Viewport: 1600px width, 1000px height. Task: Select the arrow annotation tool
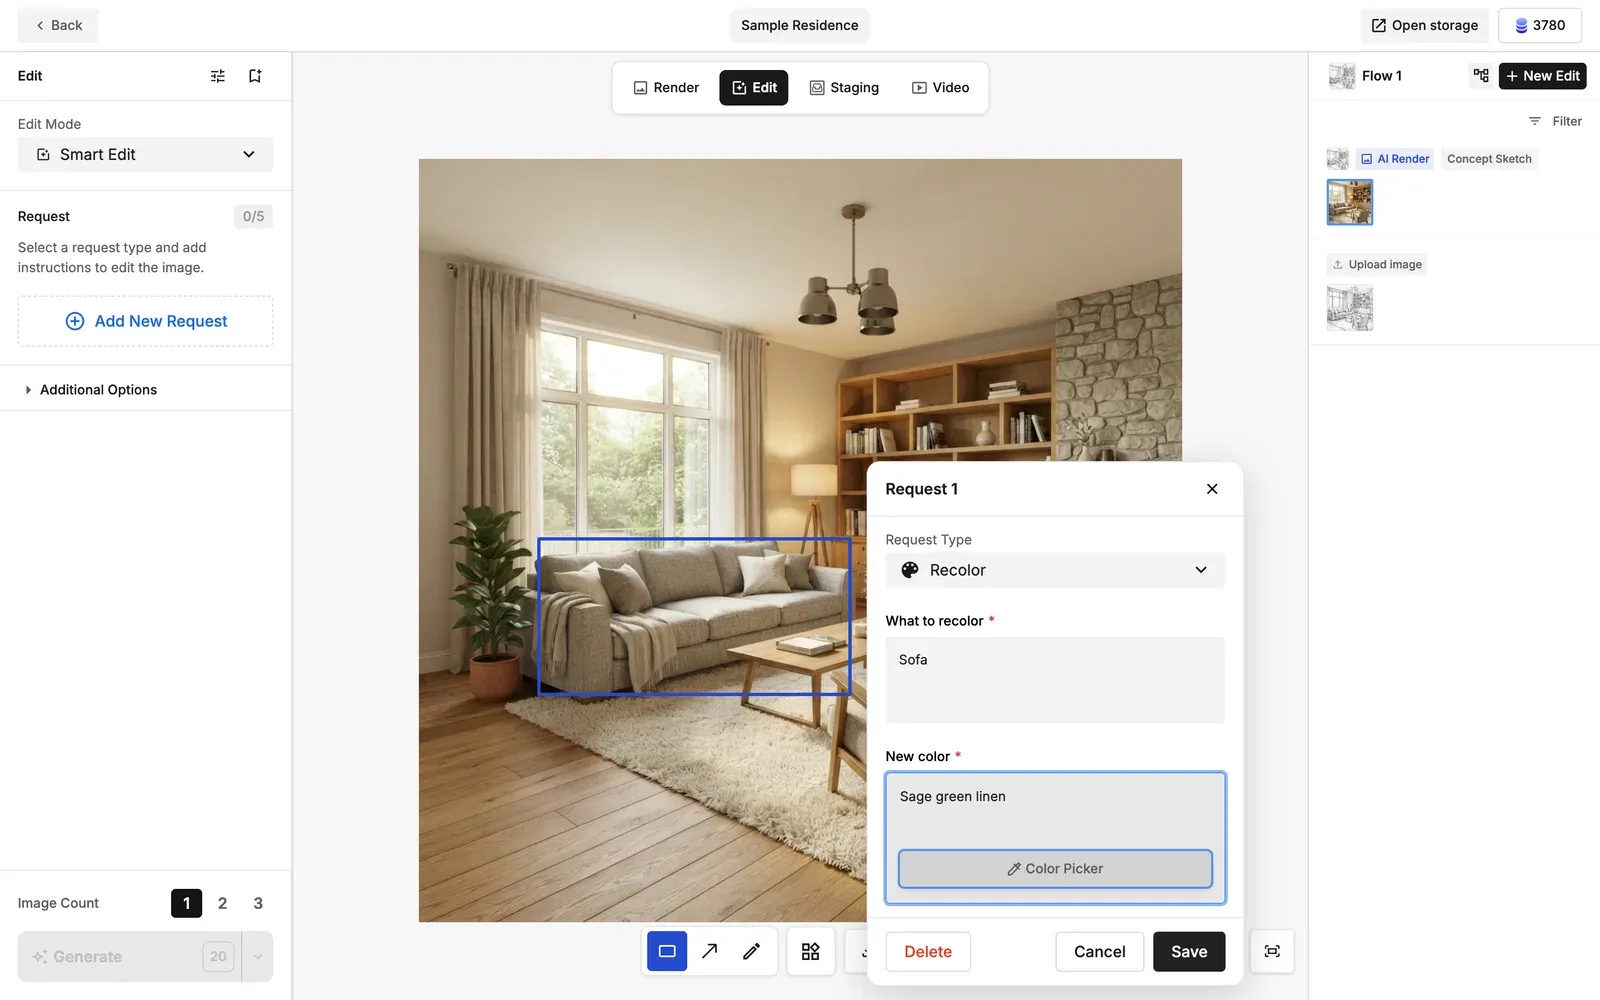[709, 951]
